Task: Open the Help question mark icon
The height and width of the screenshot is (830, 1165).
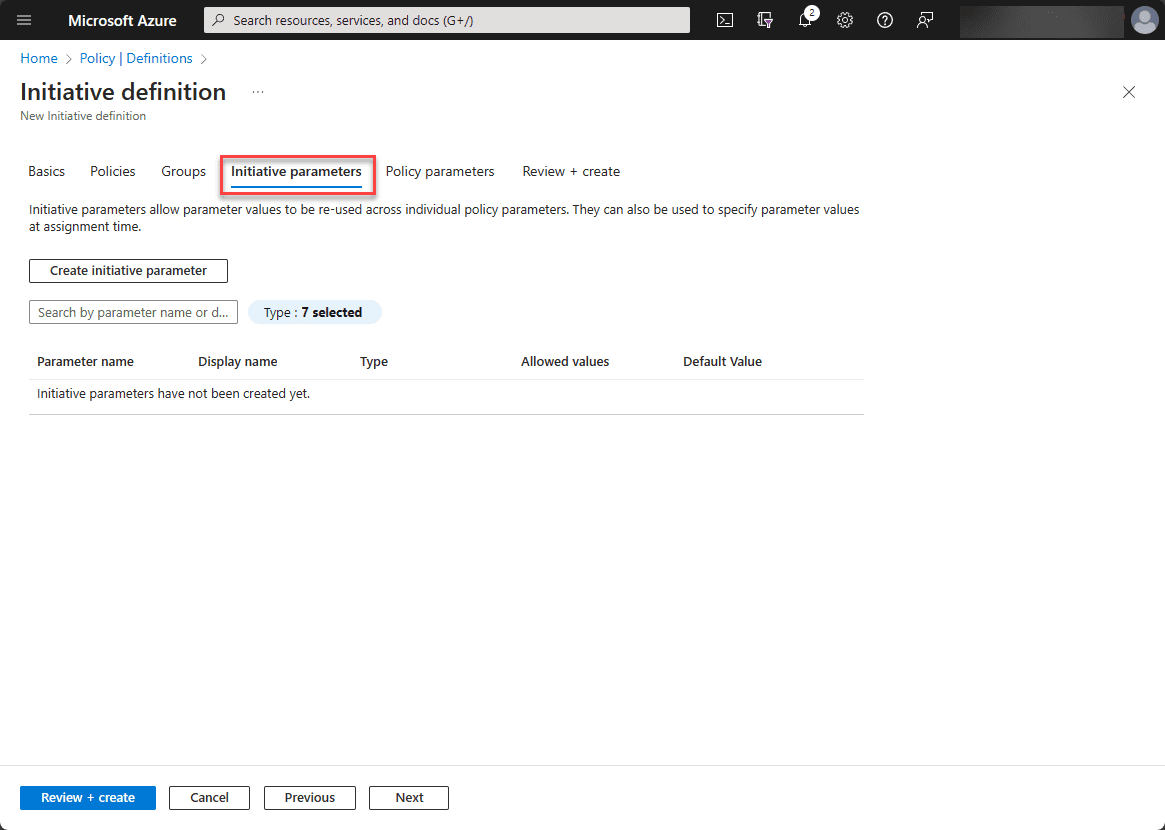Action: pyautogui.click(x=884, y=20)
